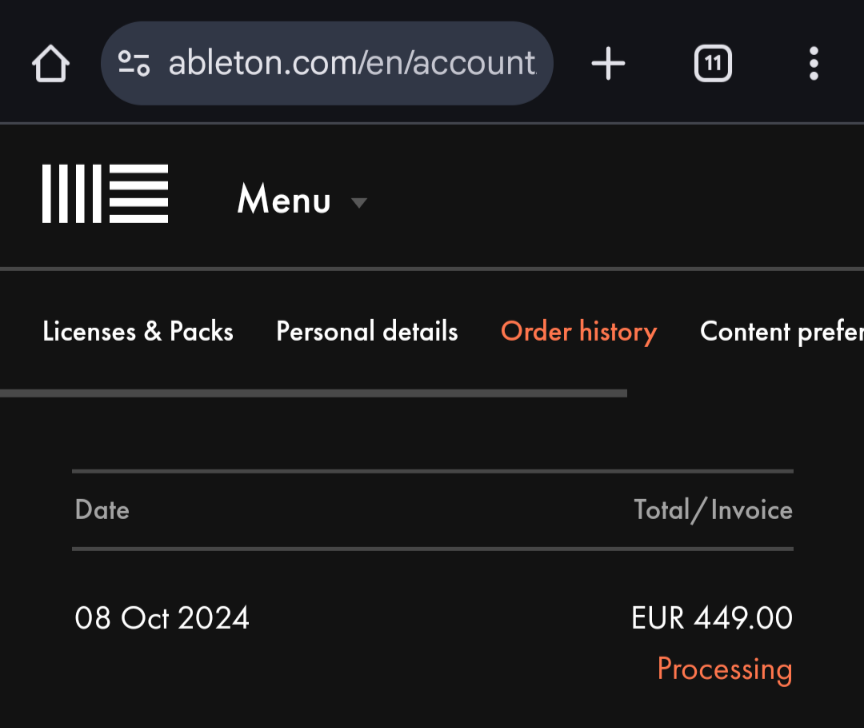Viewport: 864px width, 728px height.
Task: Click the Ableton logo
Action: pyautogui.click(x=105, y=194)
